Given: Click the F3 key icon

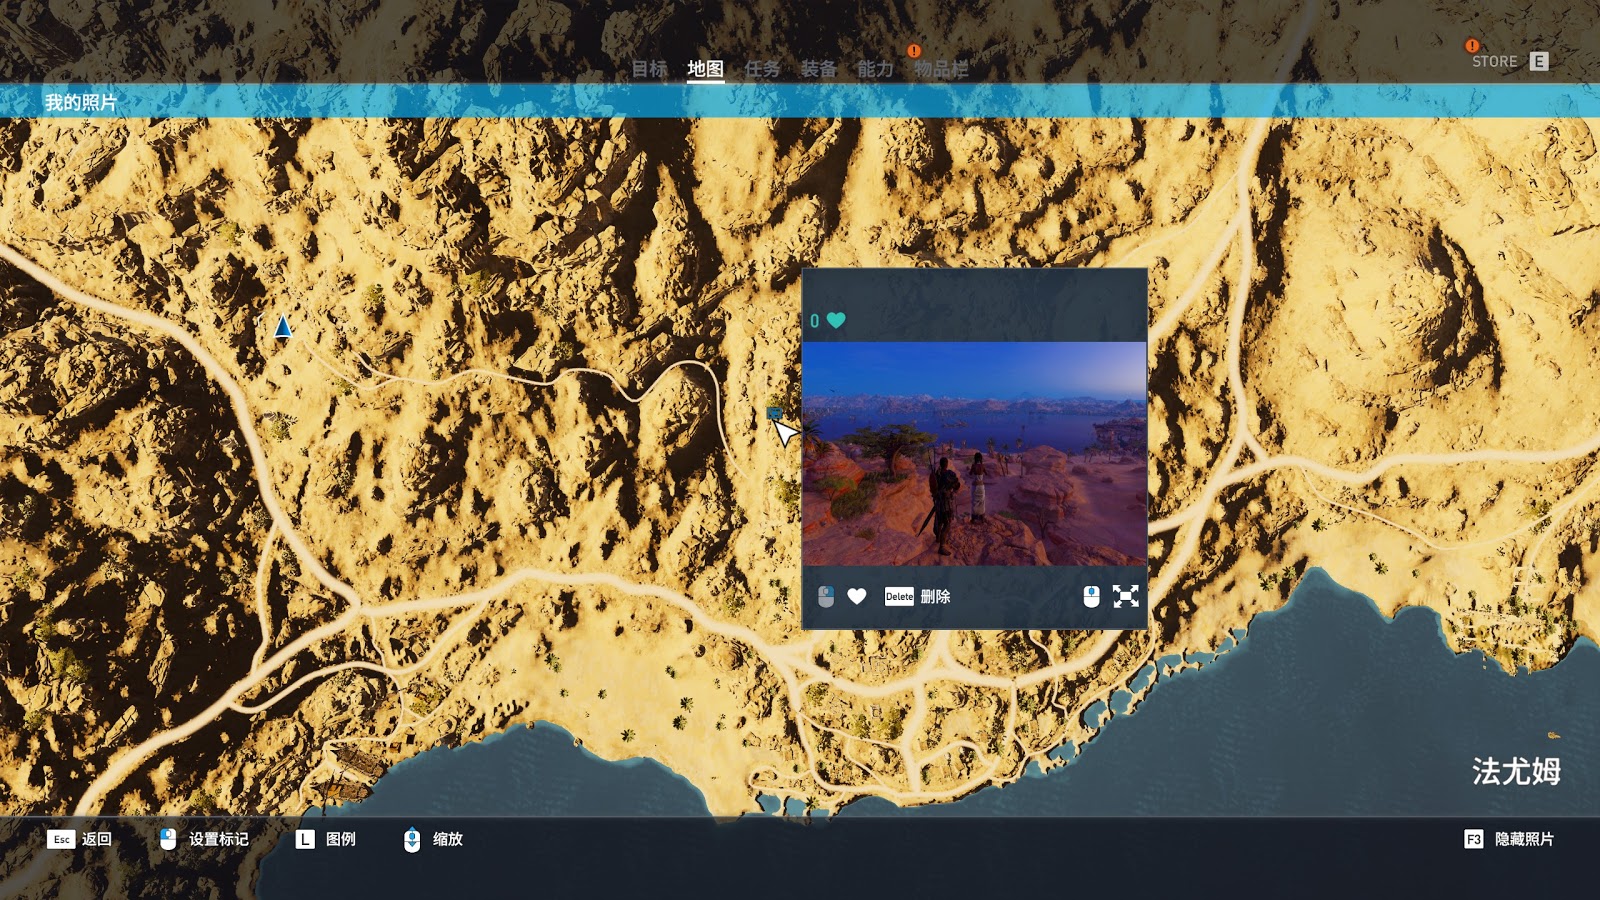Looking at the screenshot, I should pos(1473,839).
